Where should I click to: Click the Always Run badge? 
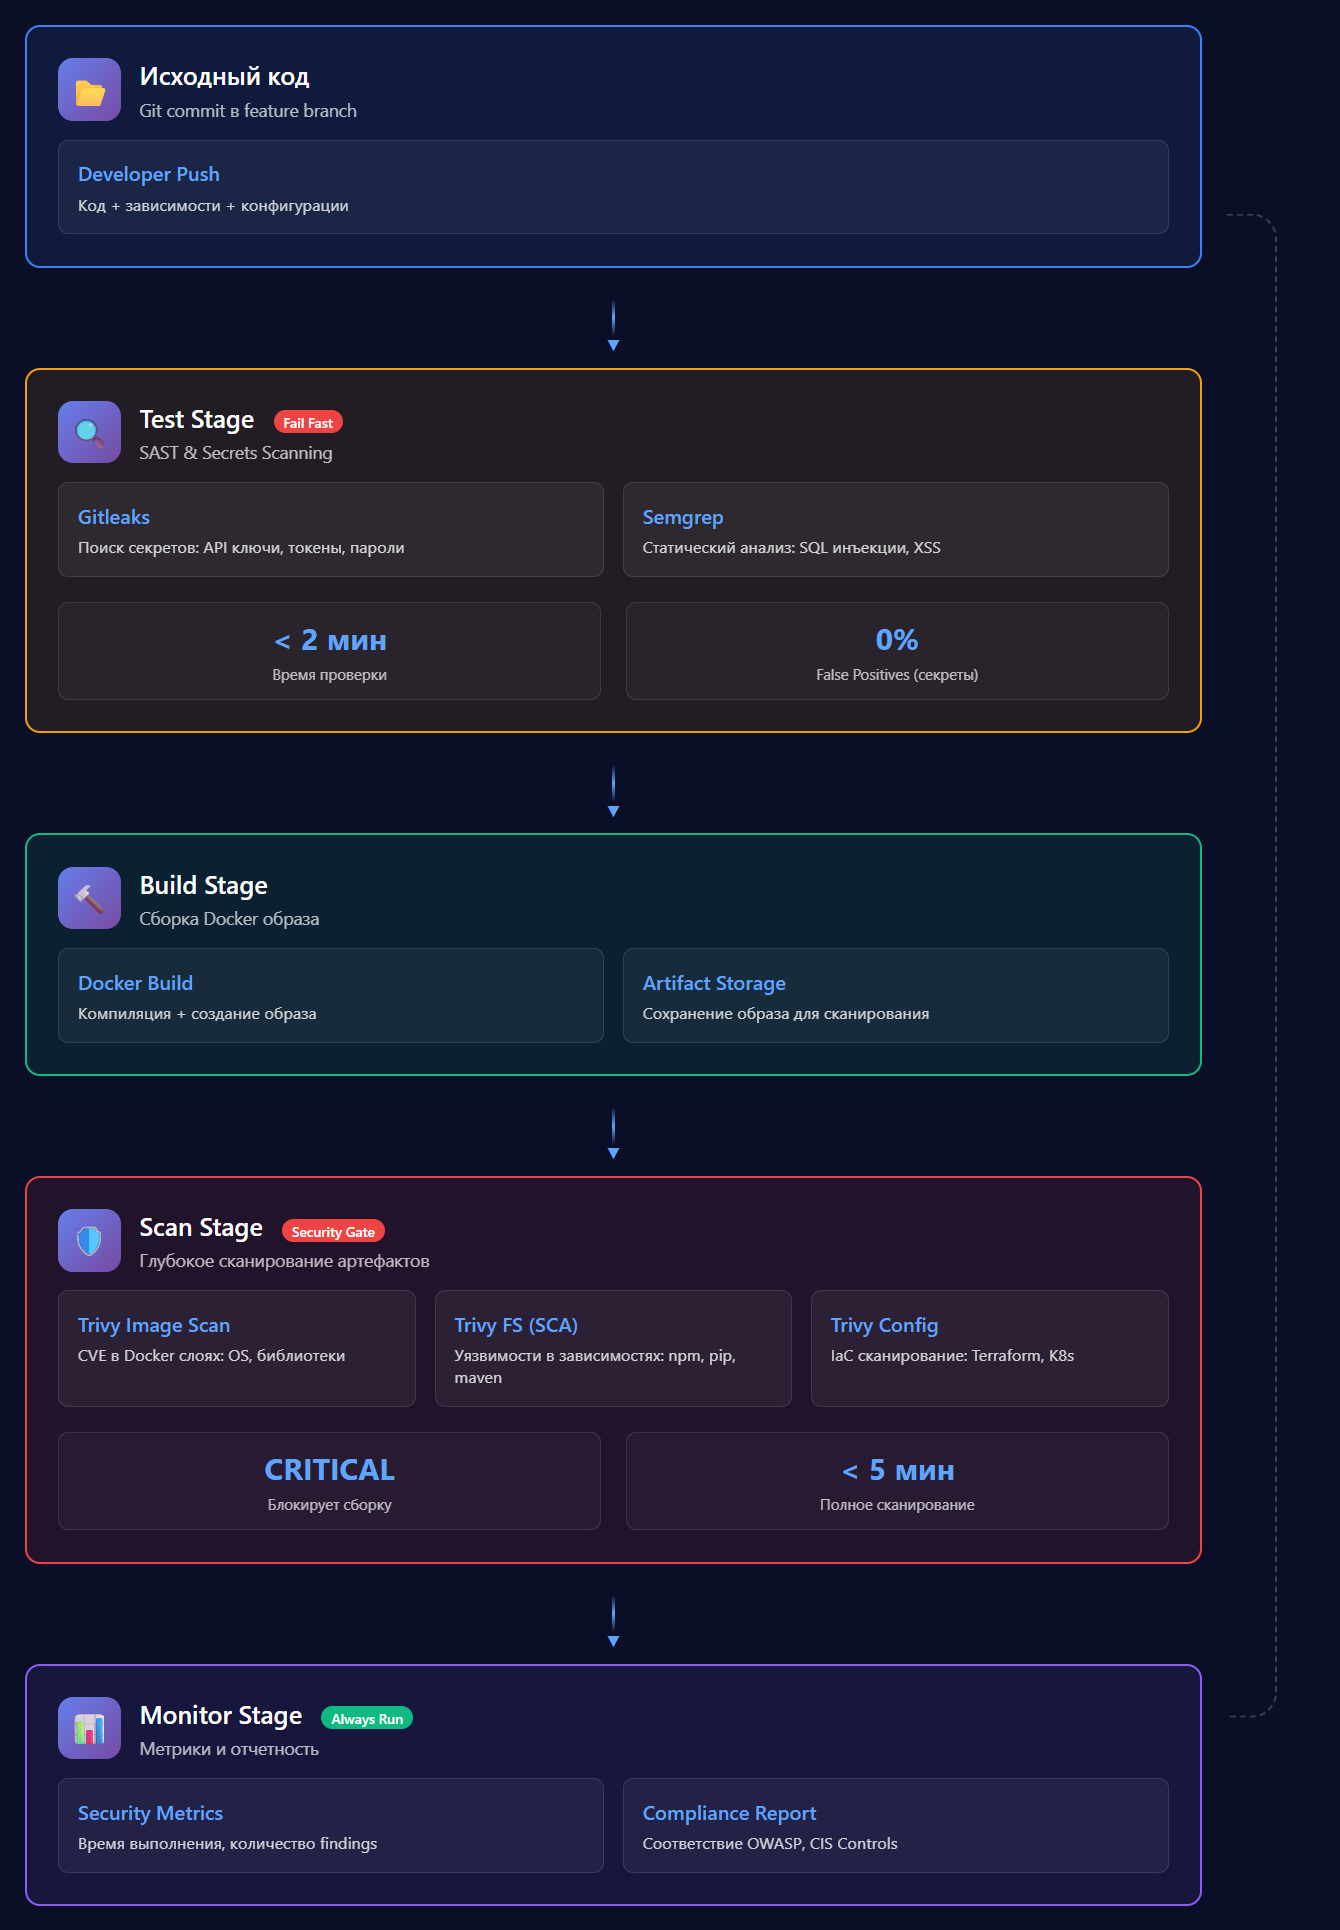pos(367,1719)
